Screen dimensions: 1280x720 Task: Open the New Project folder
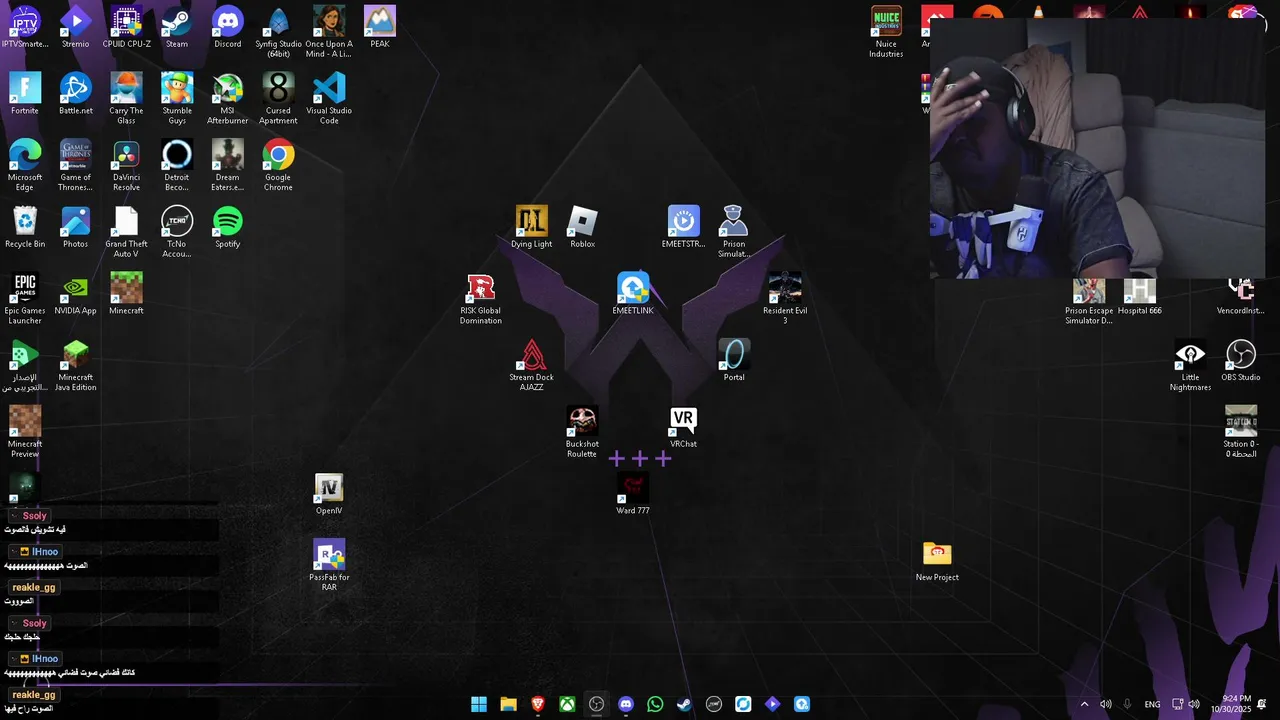pos(937,561)
